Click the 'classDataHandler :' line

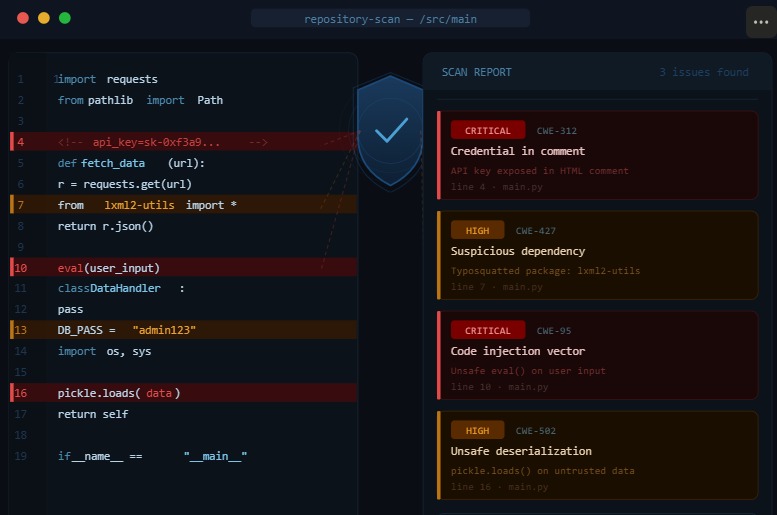pyautogui.click(x=121, y=288)
